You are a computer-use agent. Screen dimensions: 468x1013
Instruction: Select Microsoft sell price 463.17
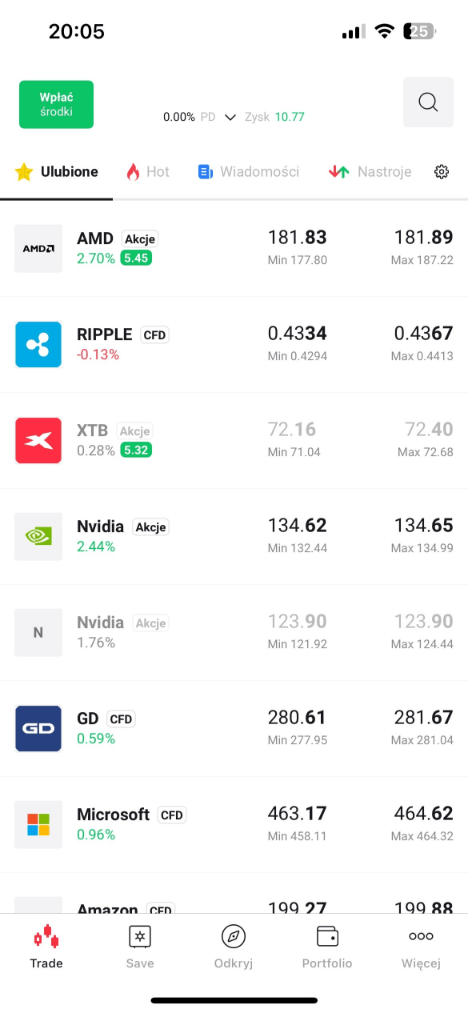297,813
